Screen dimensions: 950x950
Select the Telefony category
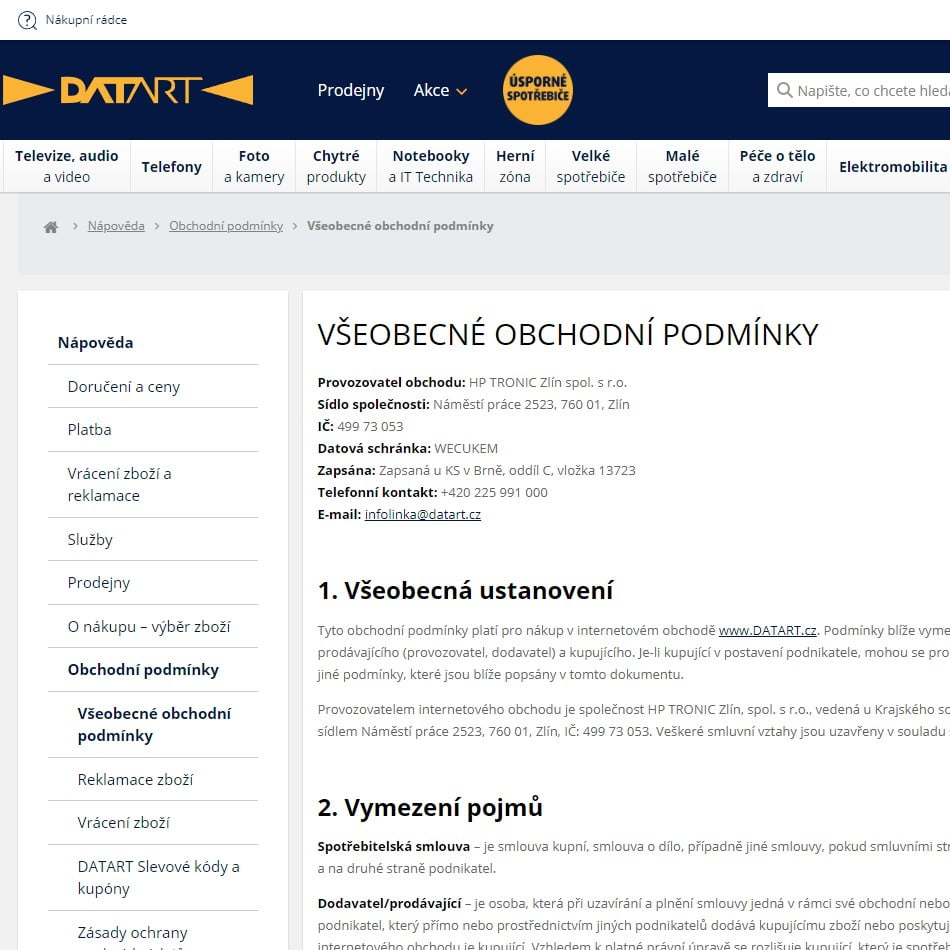coord(171,167)
